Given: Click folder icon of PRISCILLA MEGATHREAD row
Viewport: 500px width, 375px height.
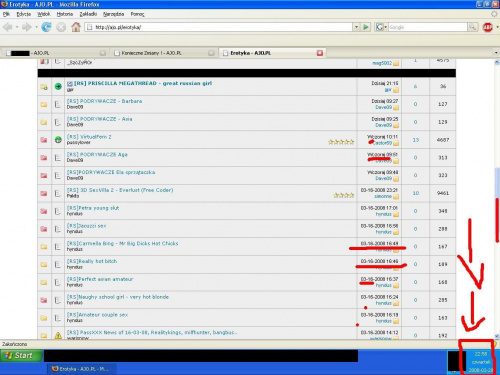Looking at the screenshot, I should [x=44, y=87].
